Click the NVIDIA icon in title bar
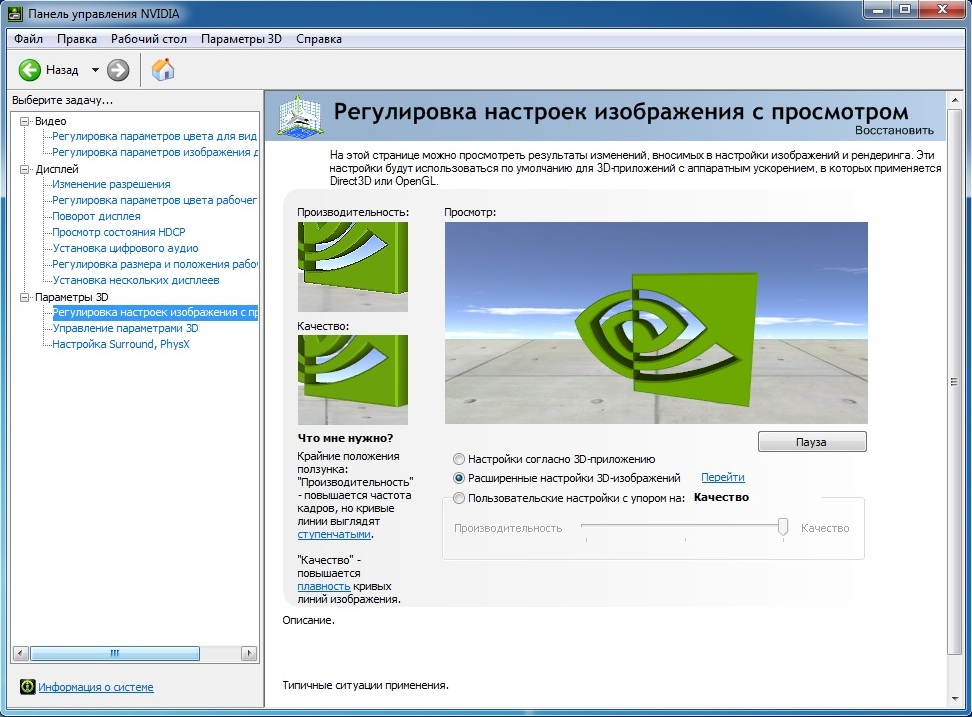Viewport: 972px width, 717px height. (16, 13)
